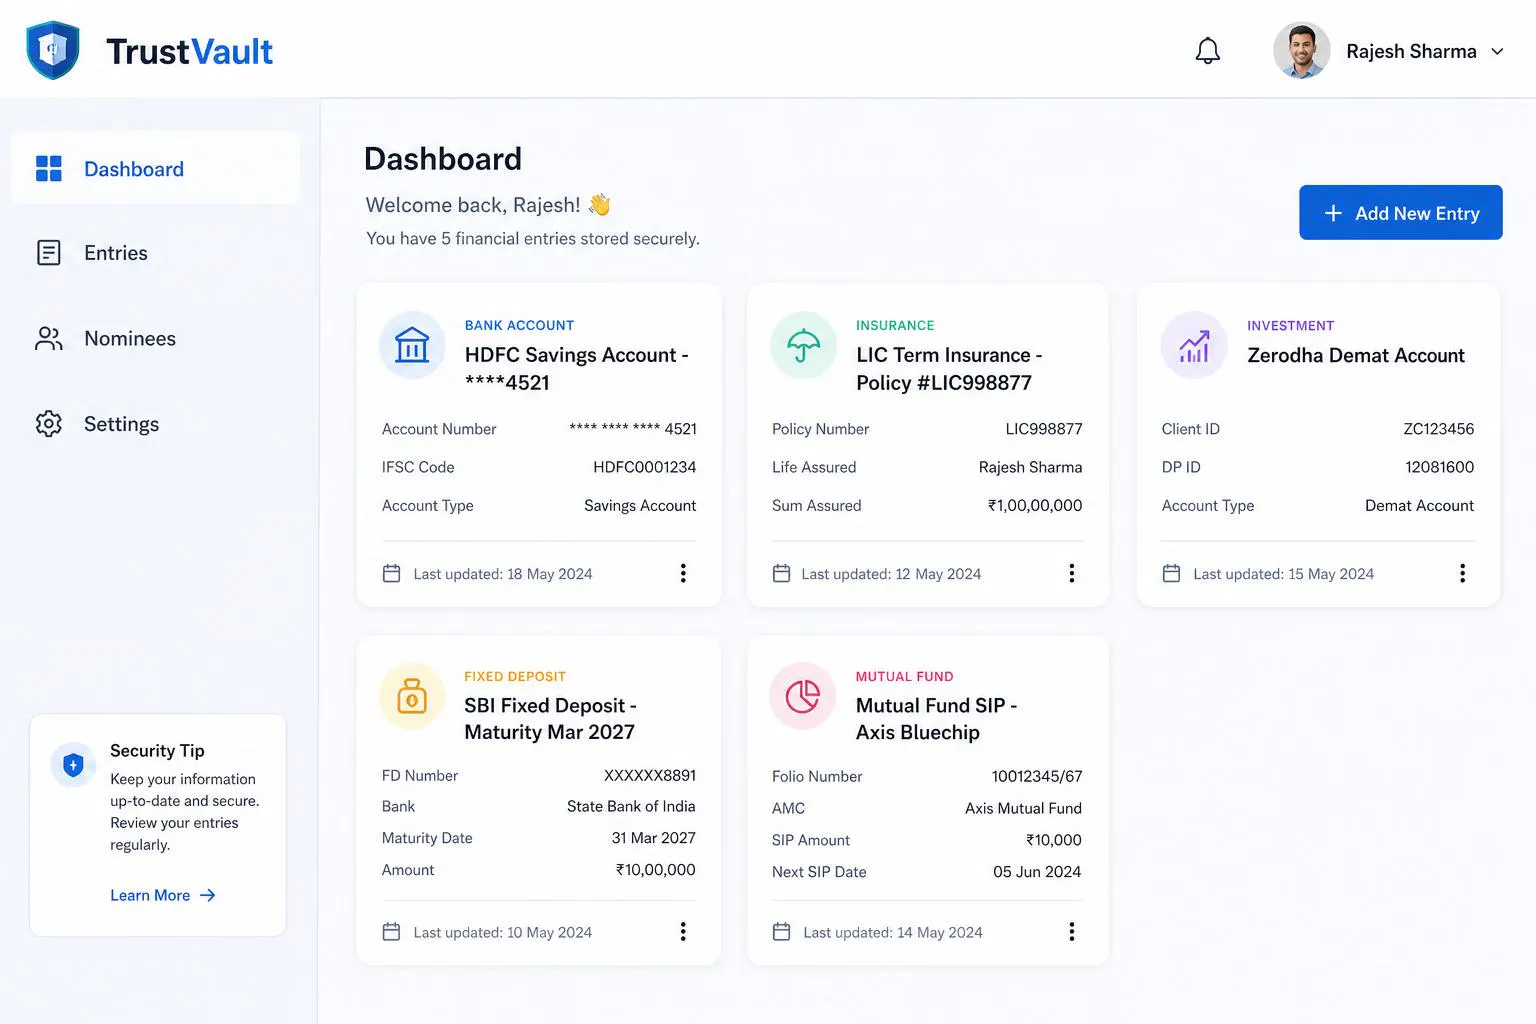Click the TrustVault brand name
This screenshot has height=1024, width=1536.
190,51
